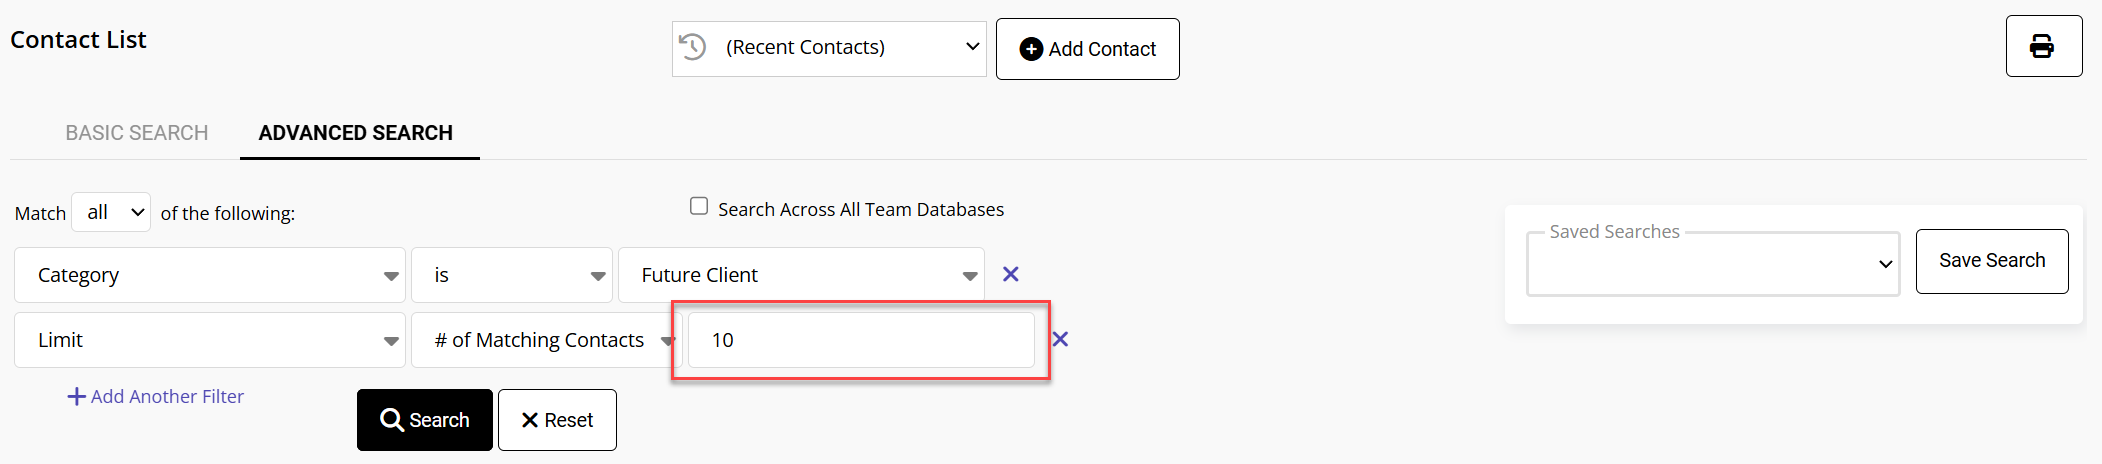Click the magnifying glass on Search button

click(392, 420)
